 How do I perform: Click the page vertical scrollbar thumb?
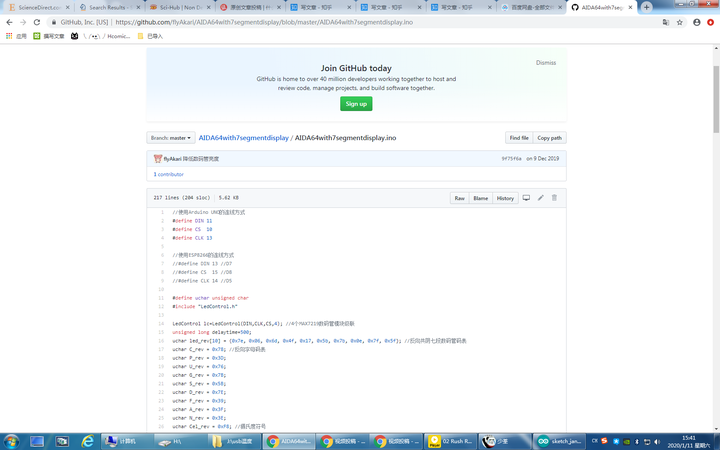pos(716,99)
